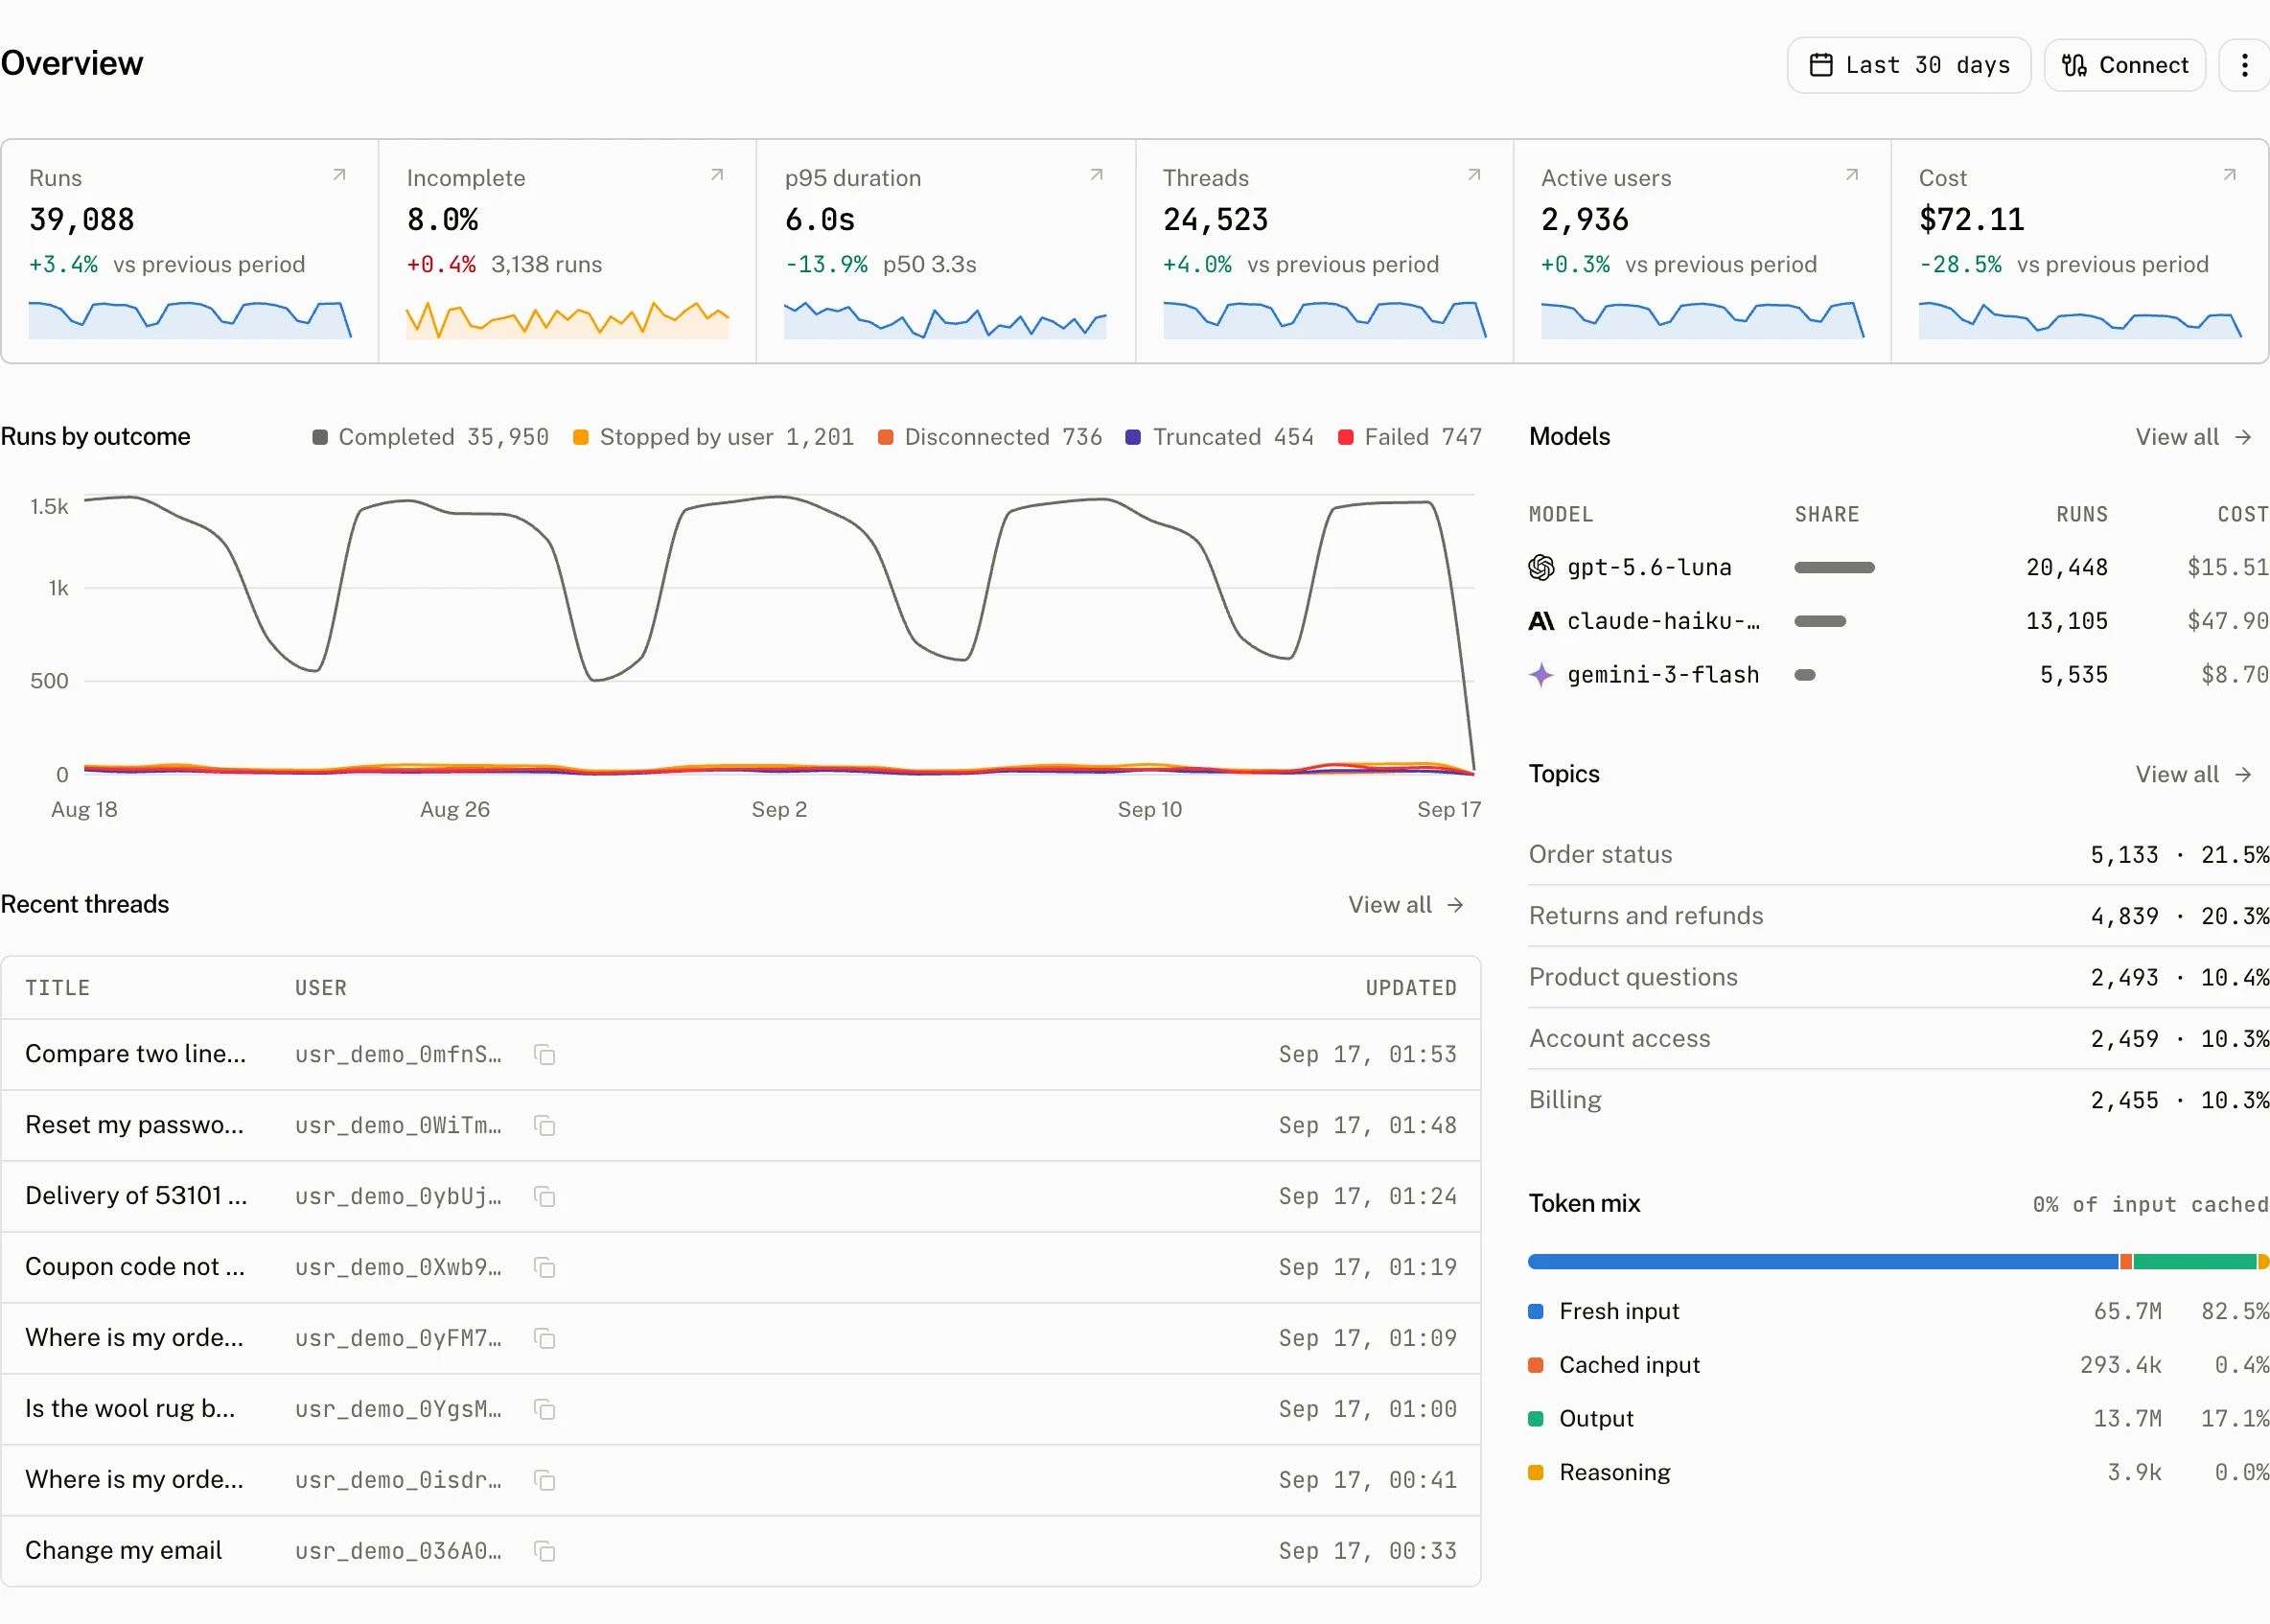Image resolution: width=2270 pixels, height=1624 pixels.
Task: Select the gemini-3-flash model name
Action: [1663, 675]
